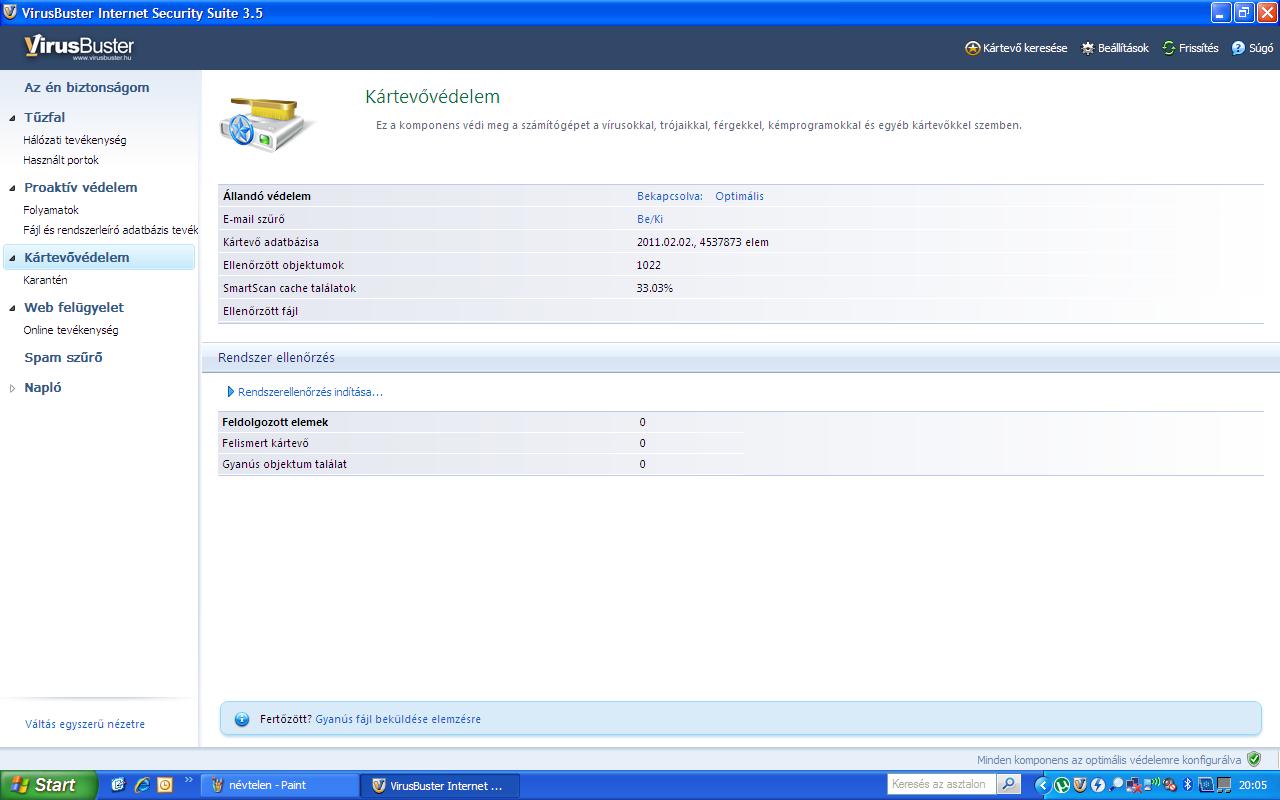Click the blue lightning tray icon
The width and height of the screenshot is (1280, 800).
(1098, 785)
